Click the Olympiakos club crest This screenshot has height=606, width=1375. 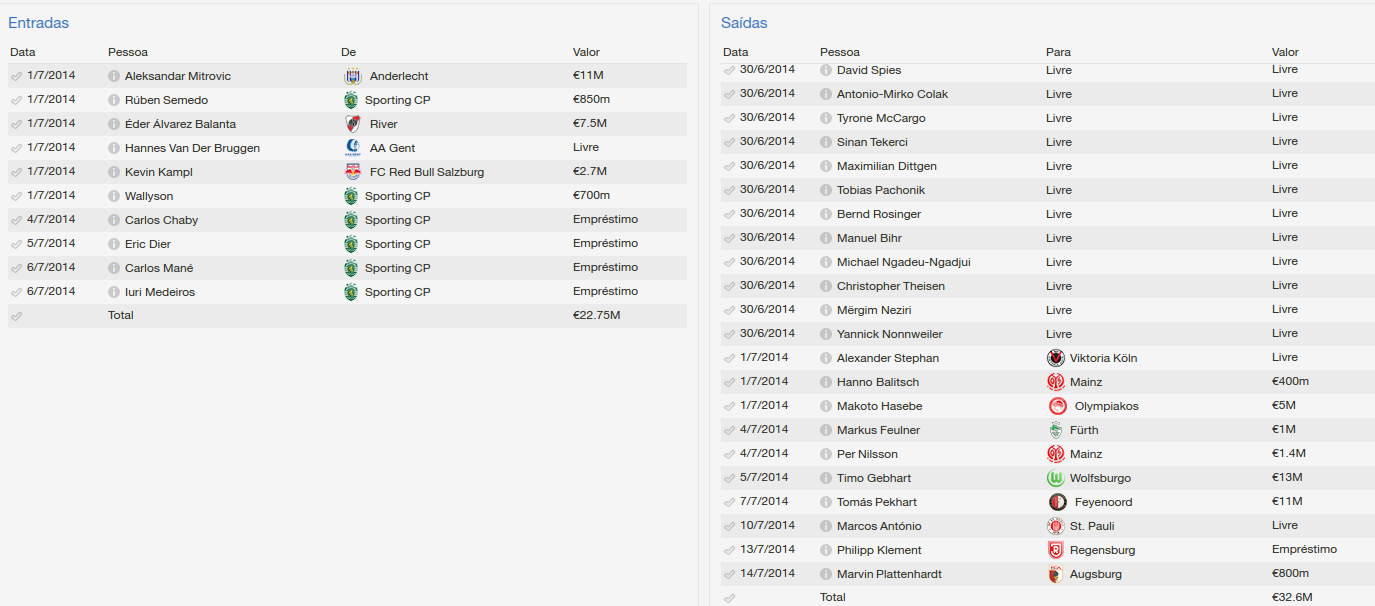point(1057,406)
